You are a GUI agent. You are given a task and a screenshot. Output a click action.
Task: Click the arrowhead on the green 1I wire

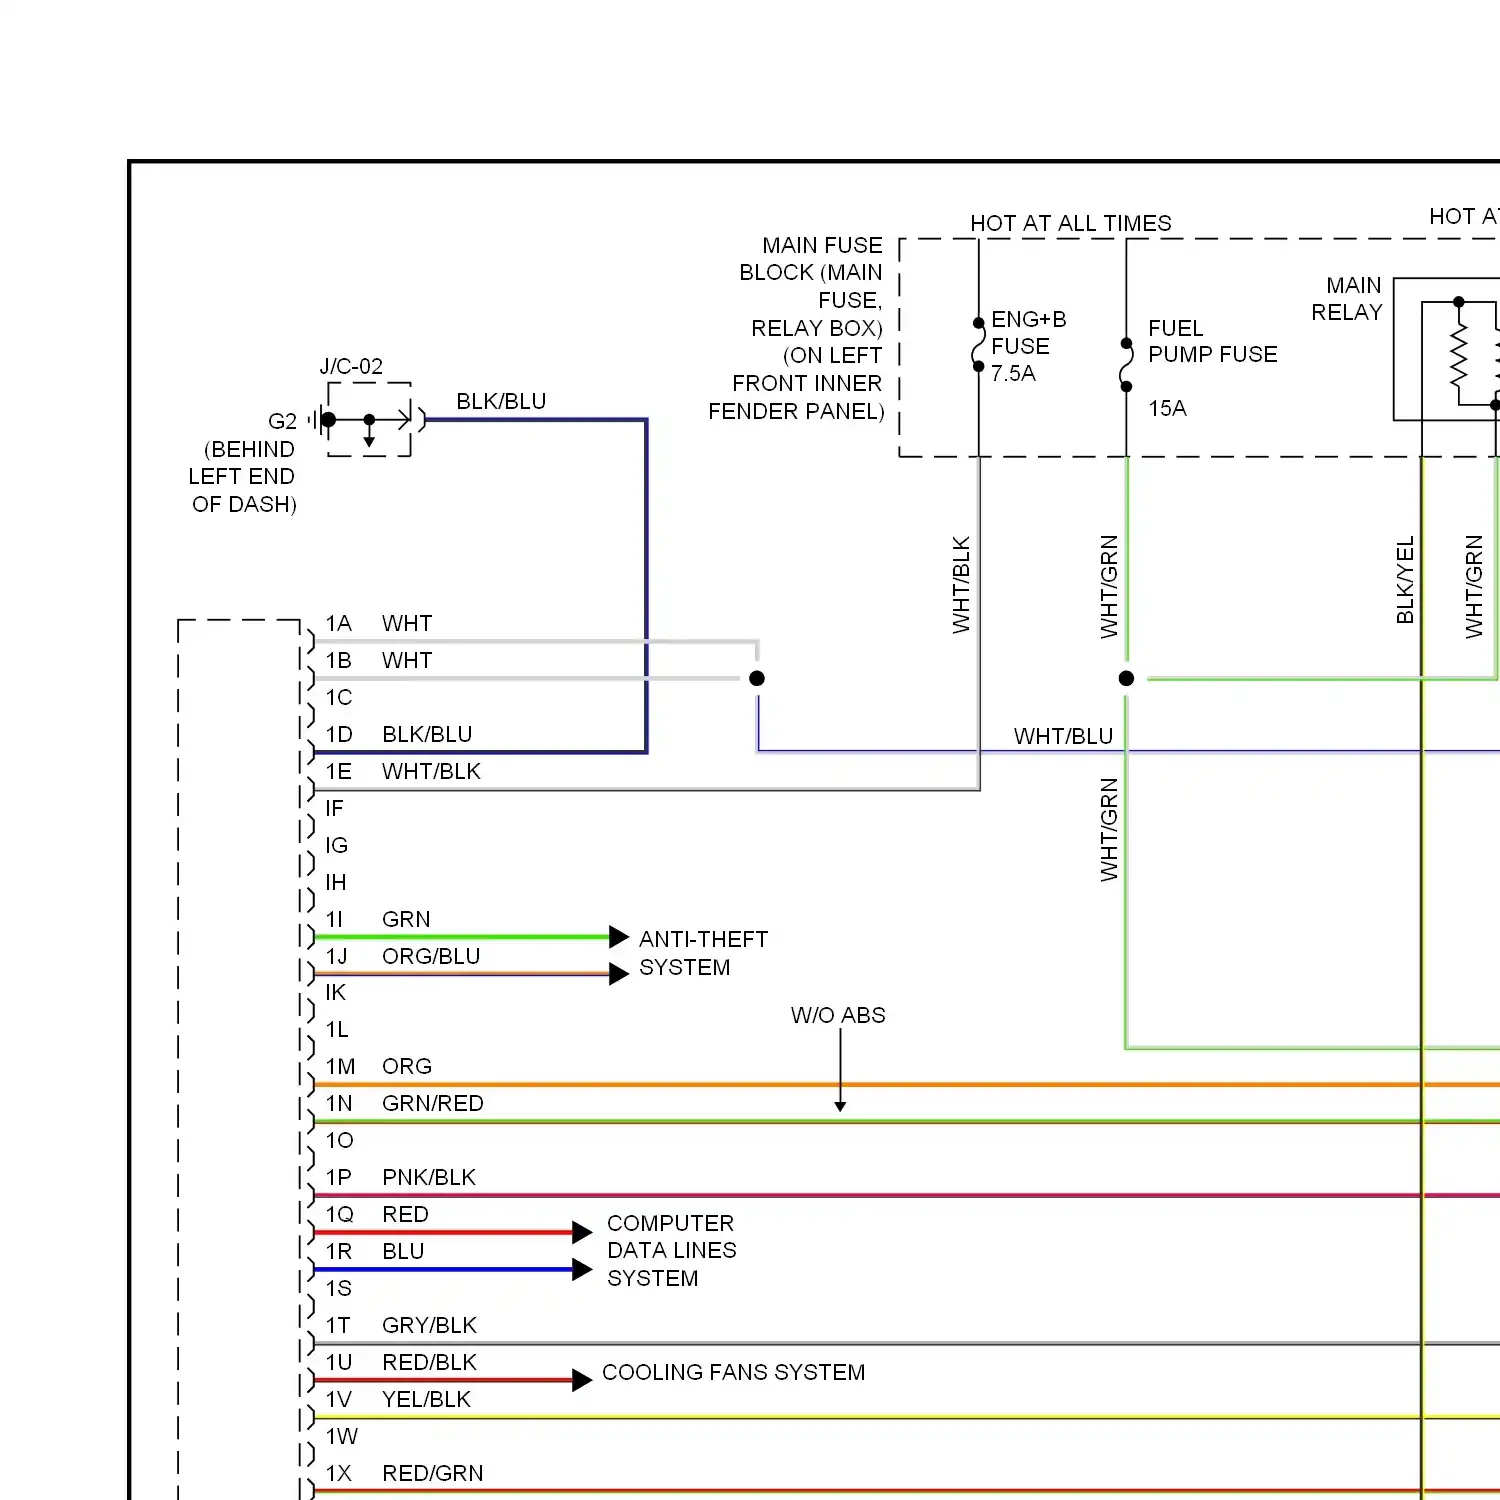pos(619,937)
